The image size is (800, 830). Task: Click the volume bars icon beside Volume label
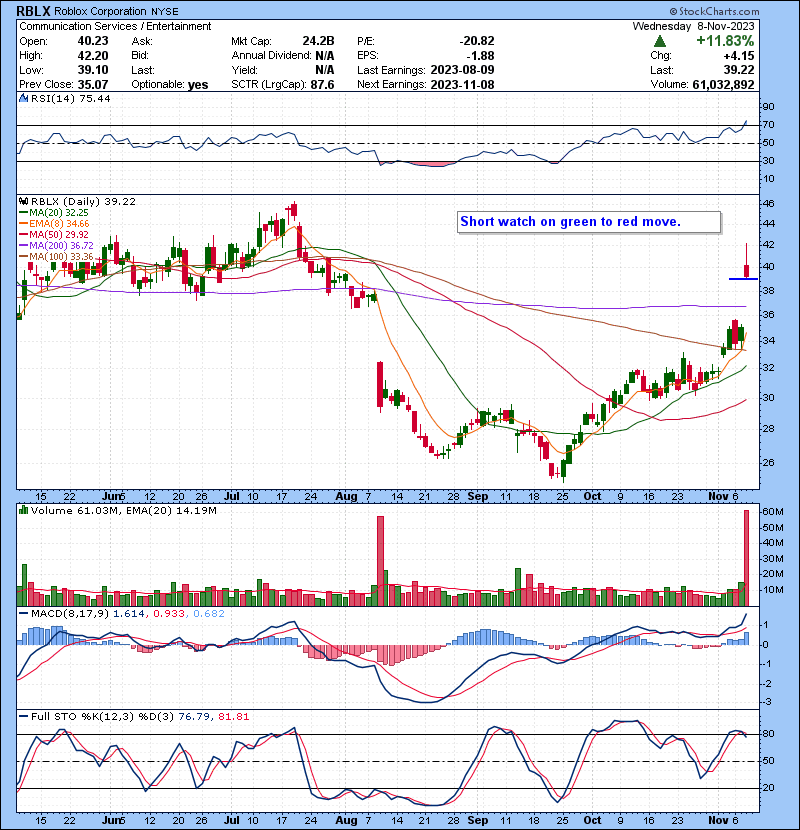(24, 510)
